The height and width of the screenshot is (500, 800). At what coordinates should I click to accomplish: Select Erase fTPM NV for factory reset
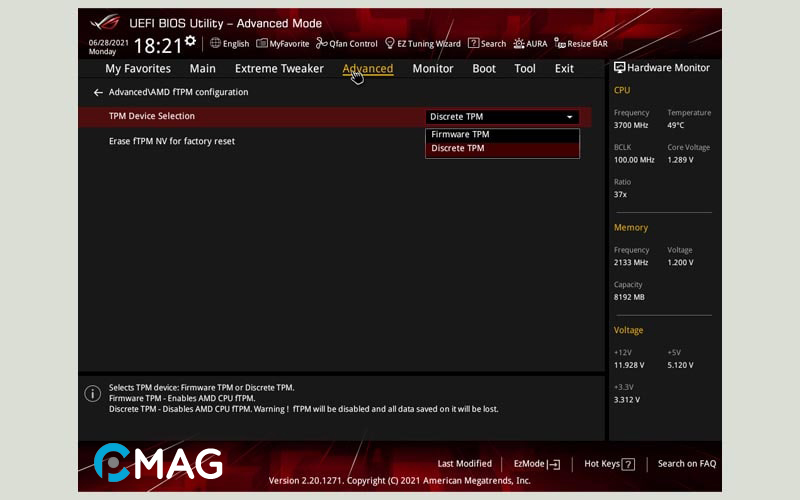point(172,141)
